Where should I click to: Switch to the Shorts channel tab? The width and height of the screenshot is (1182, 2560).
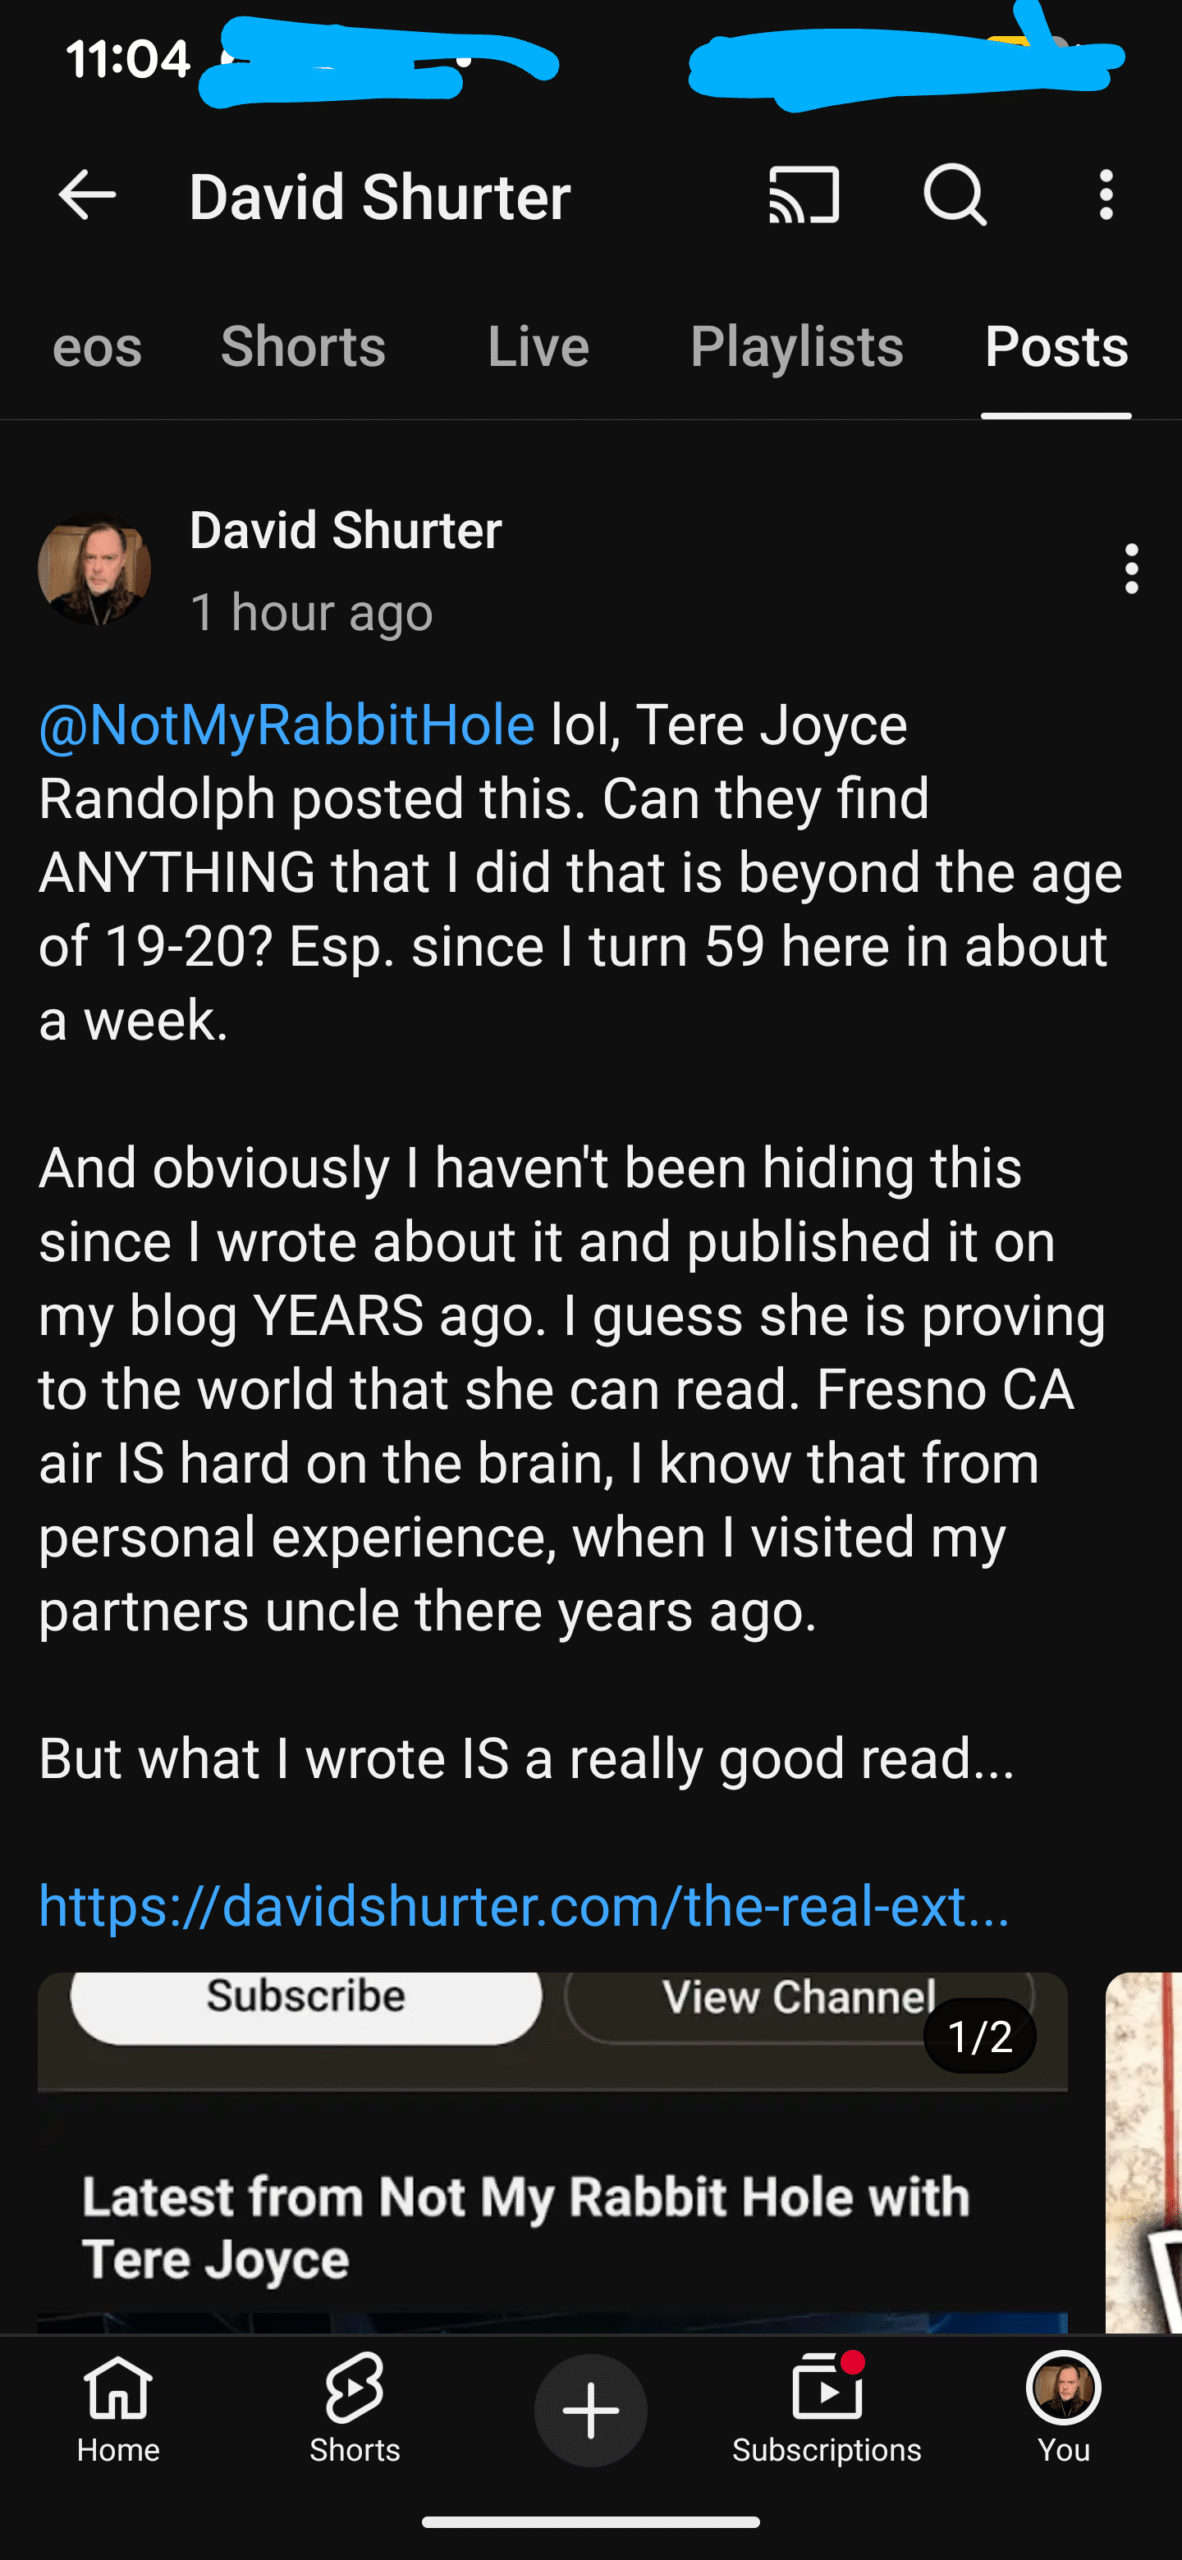point(303,347)
